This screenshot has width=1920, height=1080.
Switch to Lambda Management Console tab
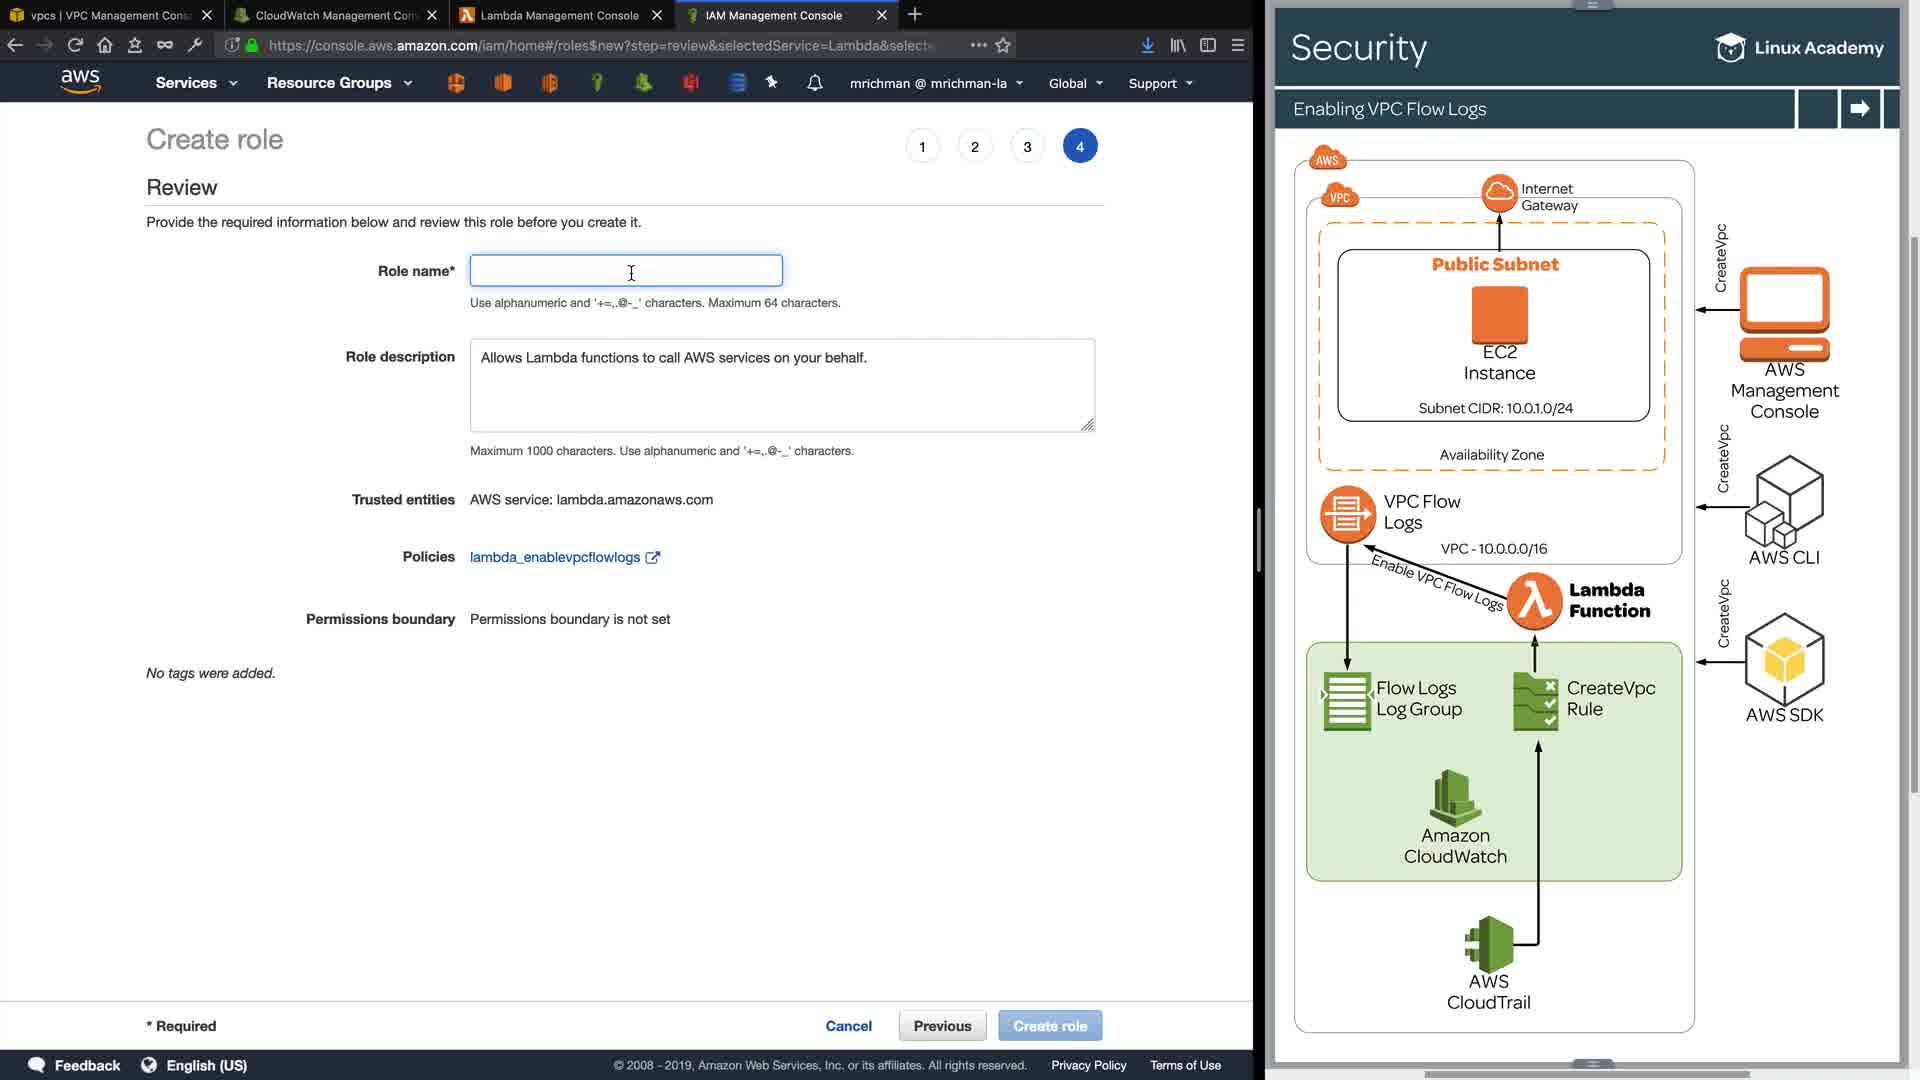pos(559,15)
